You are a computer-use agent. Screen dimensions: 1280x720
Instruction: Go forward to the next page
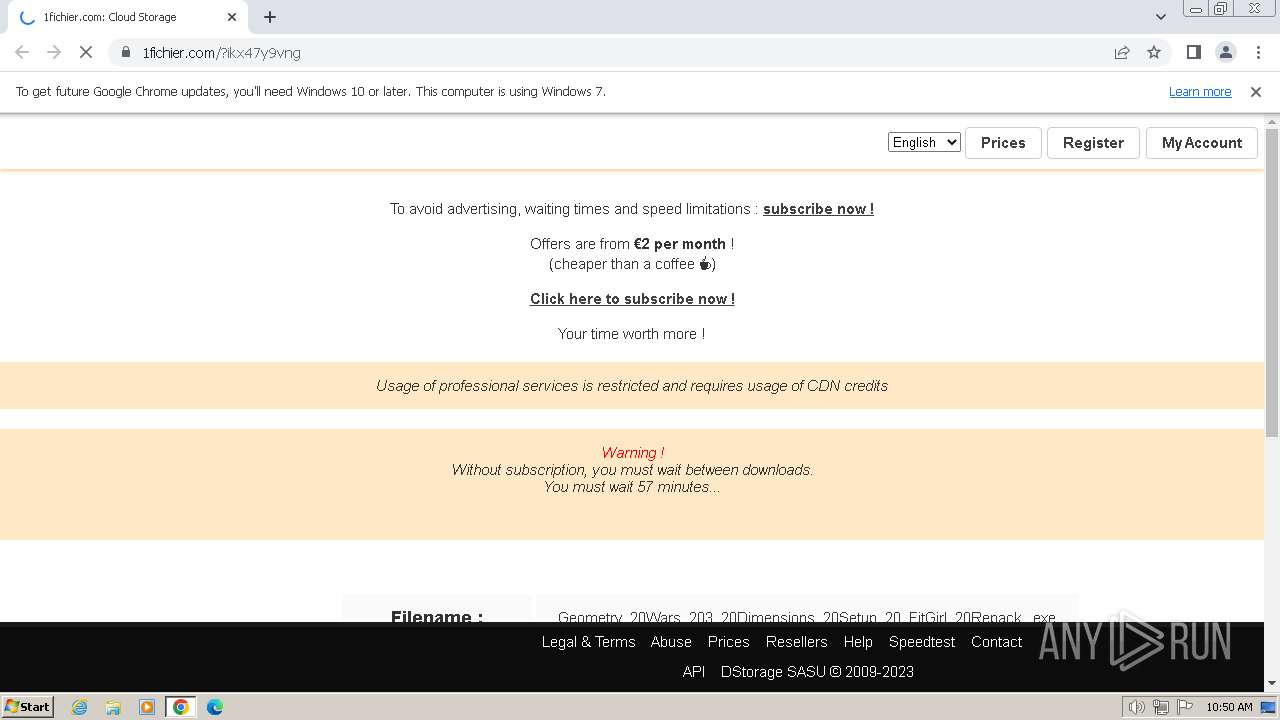pyautogui.click(x=54, y=52)
